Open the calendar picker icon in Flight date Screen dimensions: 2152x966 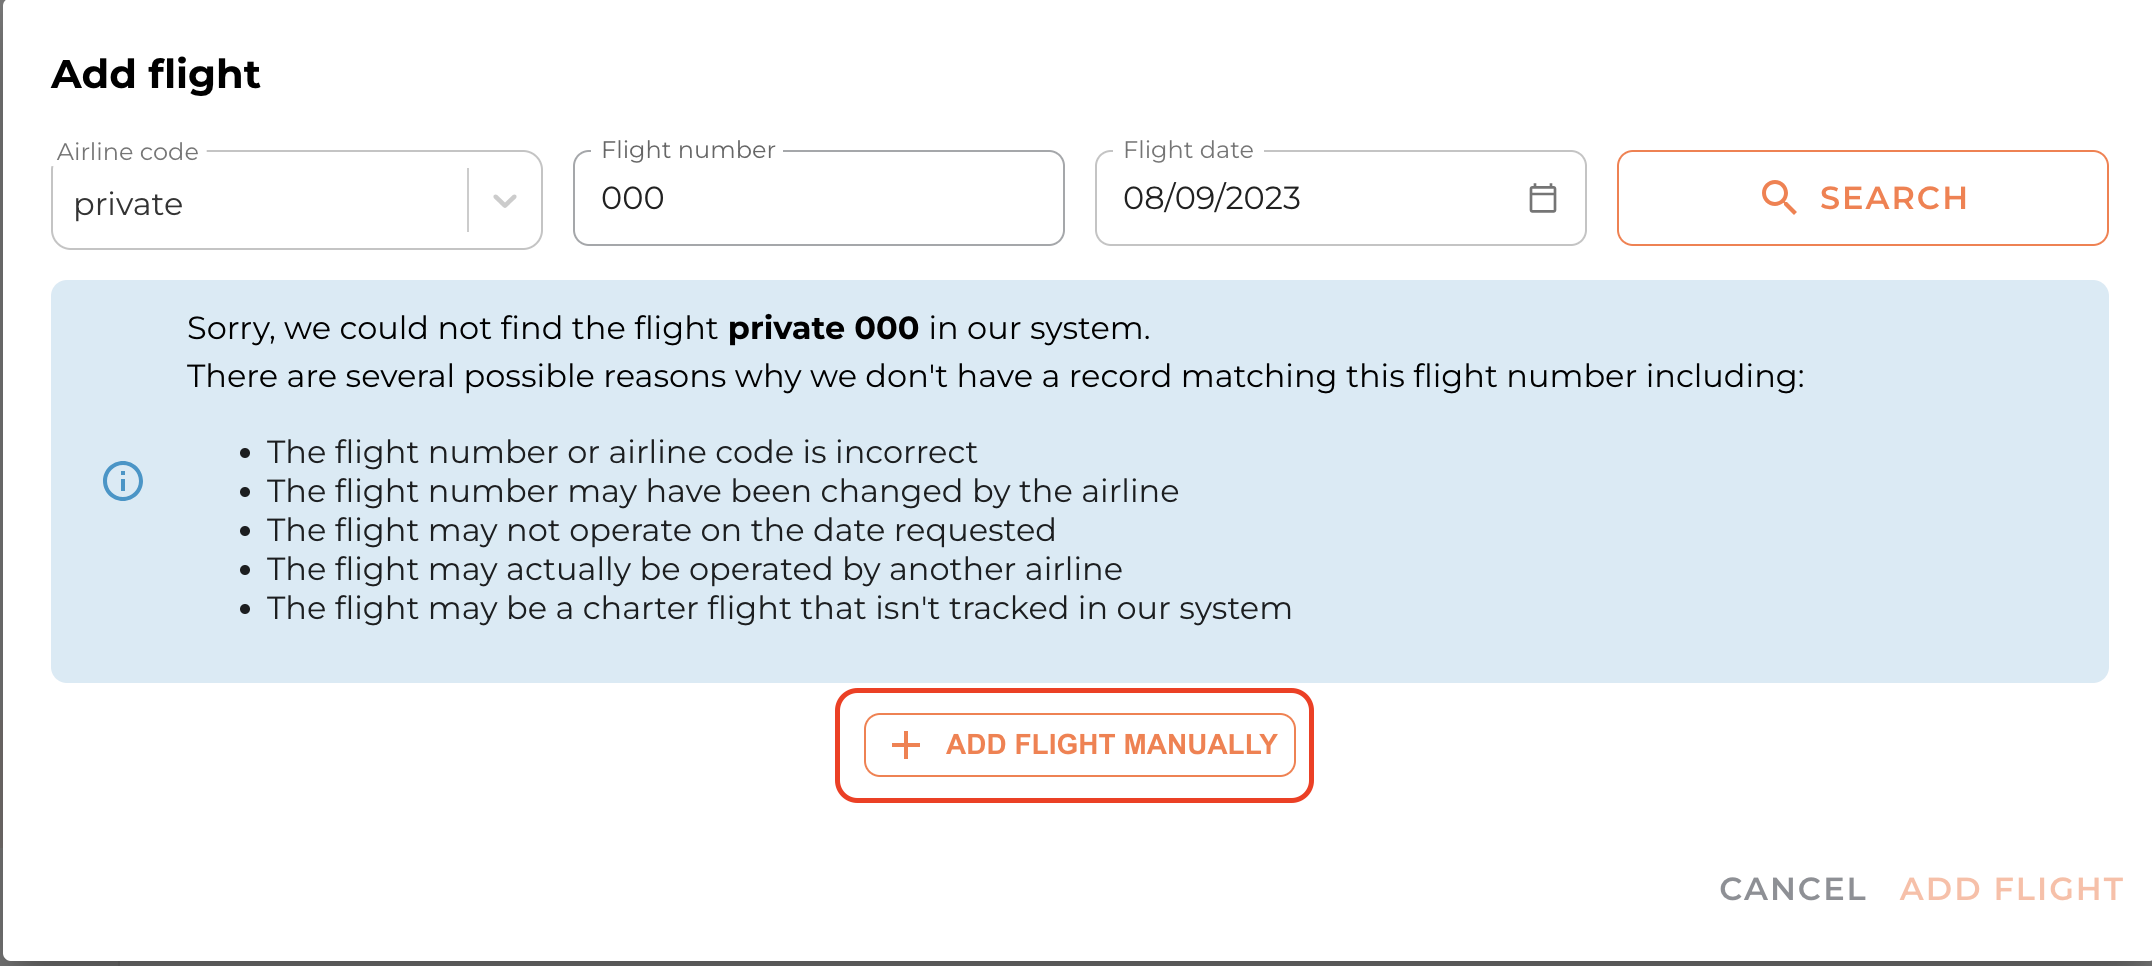coord(1542,198)
